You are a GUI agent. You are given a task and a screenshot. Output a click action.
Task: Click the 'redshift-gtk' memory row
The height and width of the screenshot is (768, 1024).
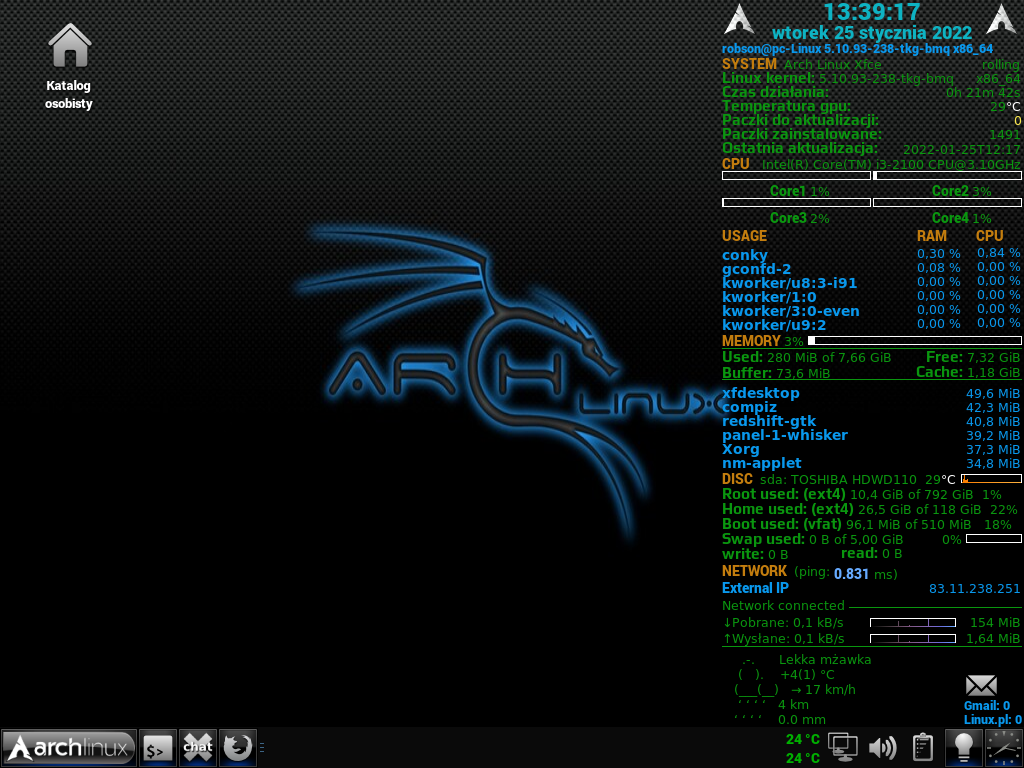pyautogui.click(x=871, y=421)
